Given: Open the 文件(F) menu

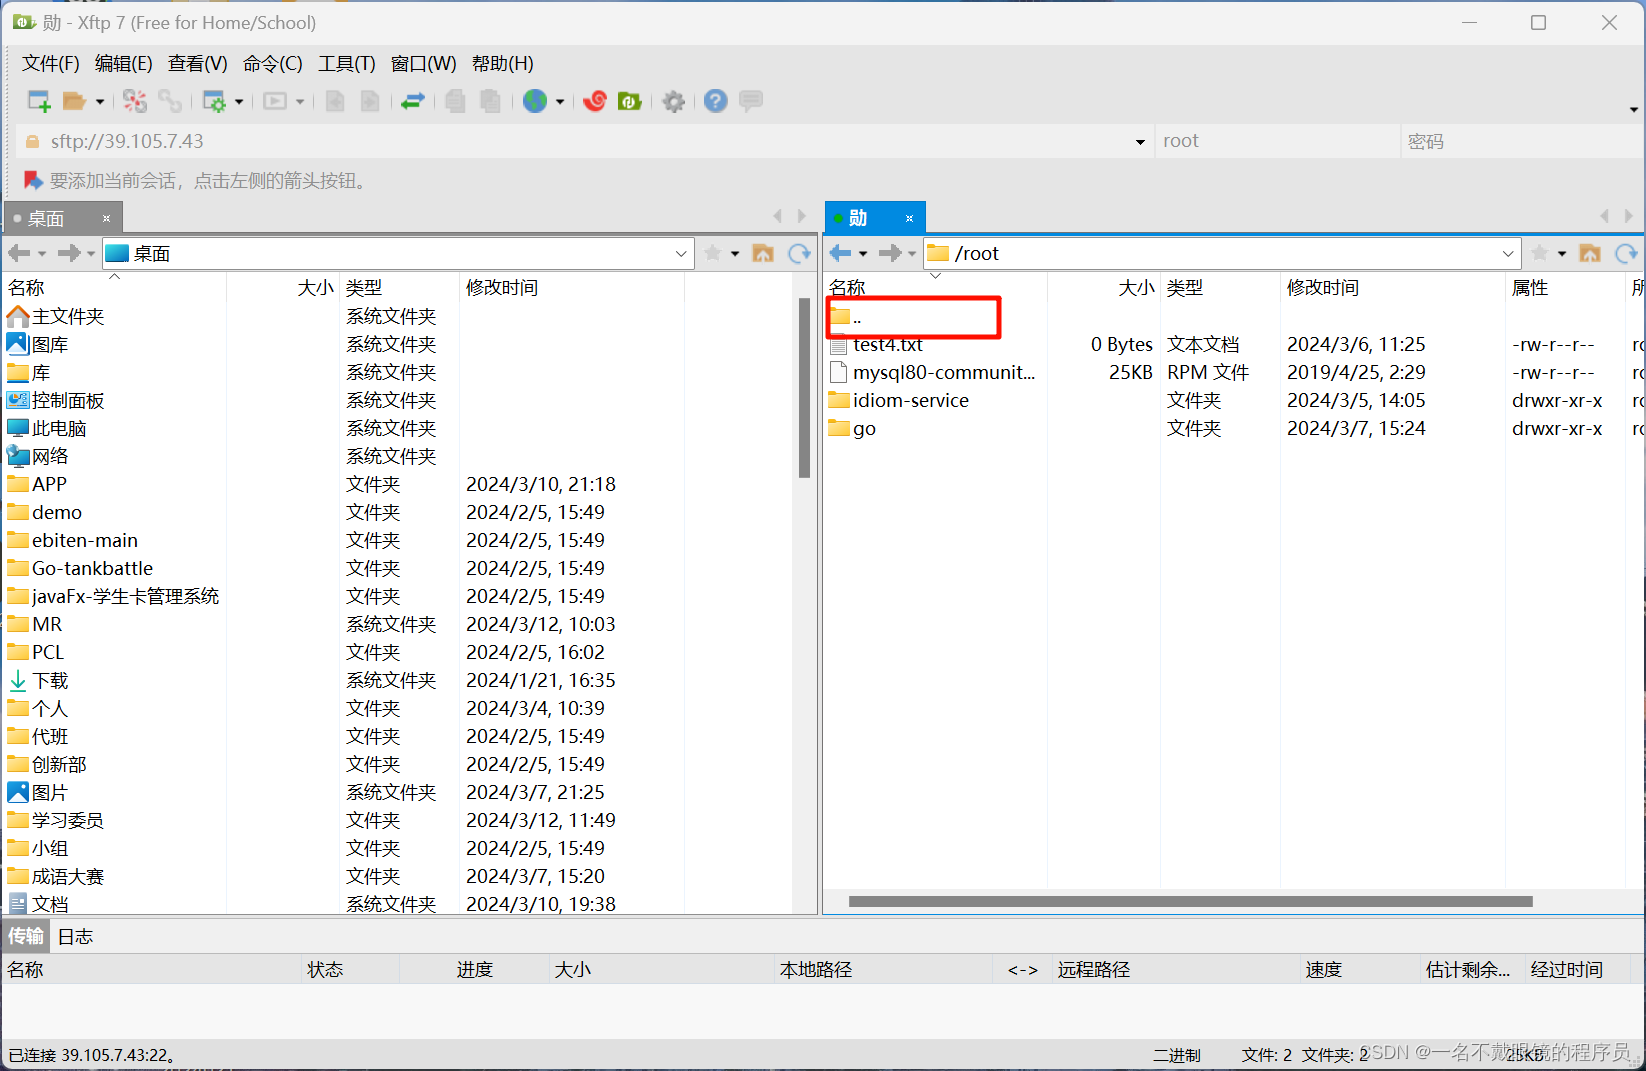Looking at the screenshot, I should tap(51, 63).
